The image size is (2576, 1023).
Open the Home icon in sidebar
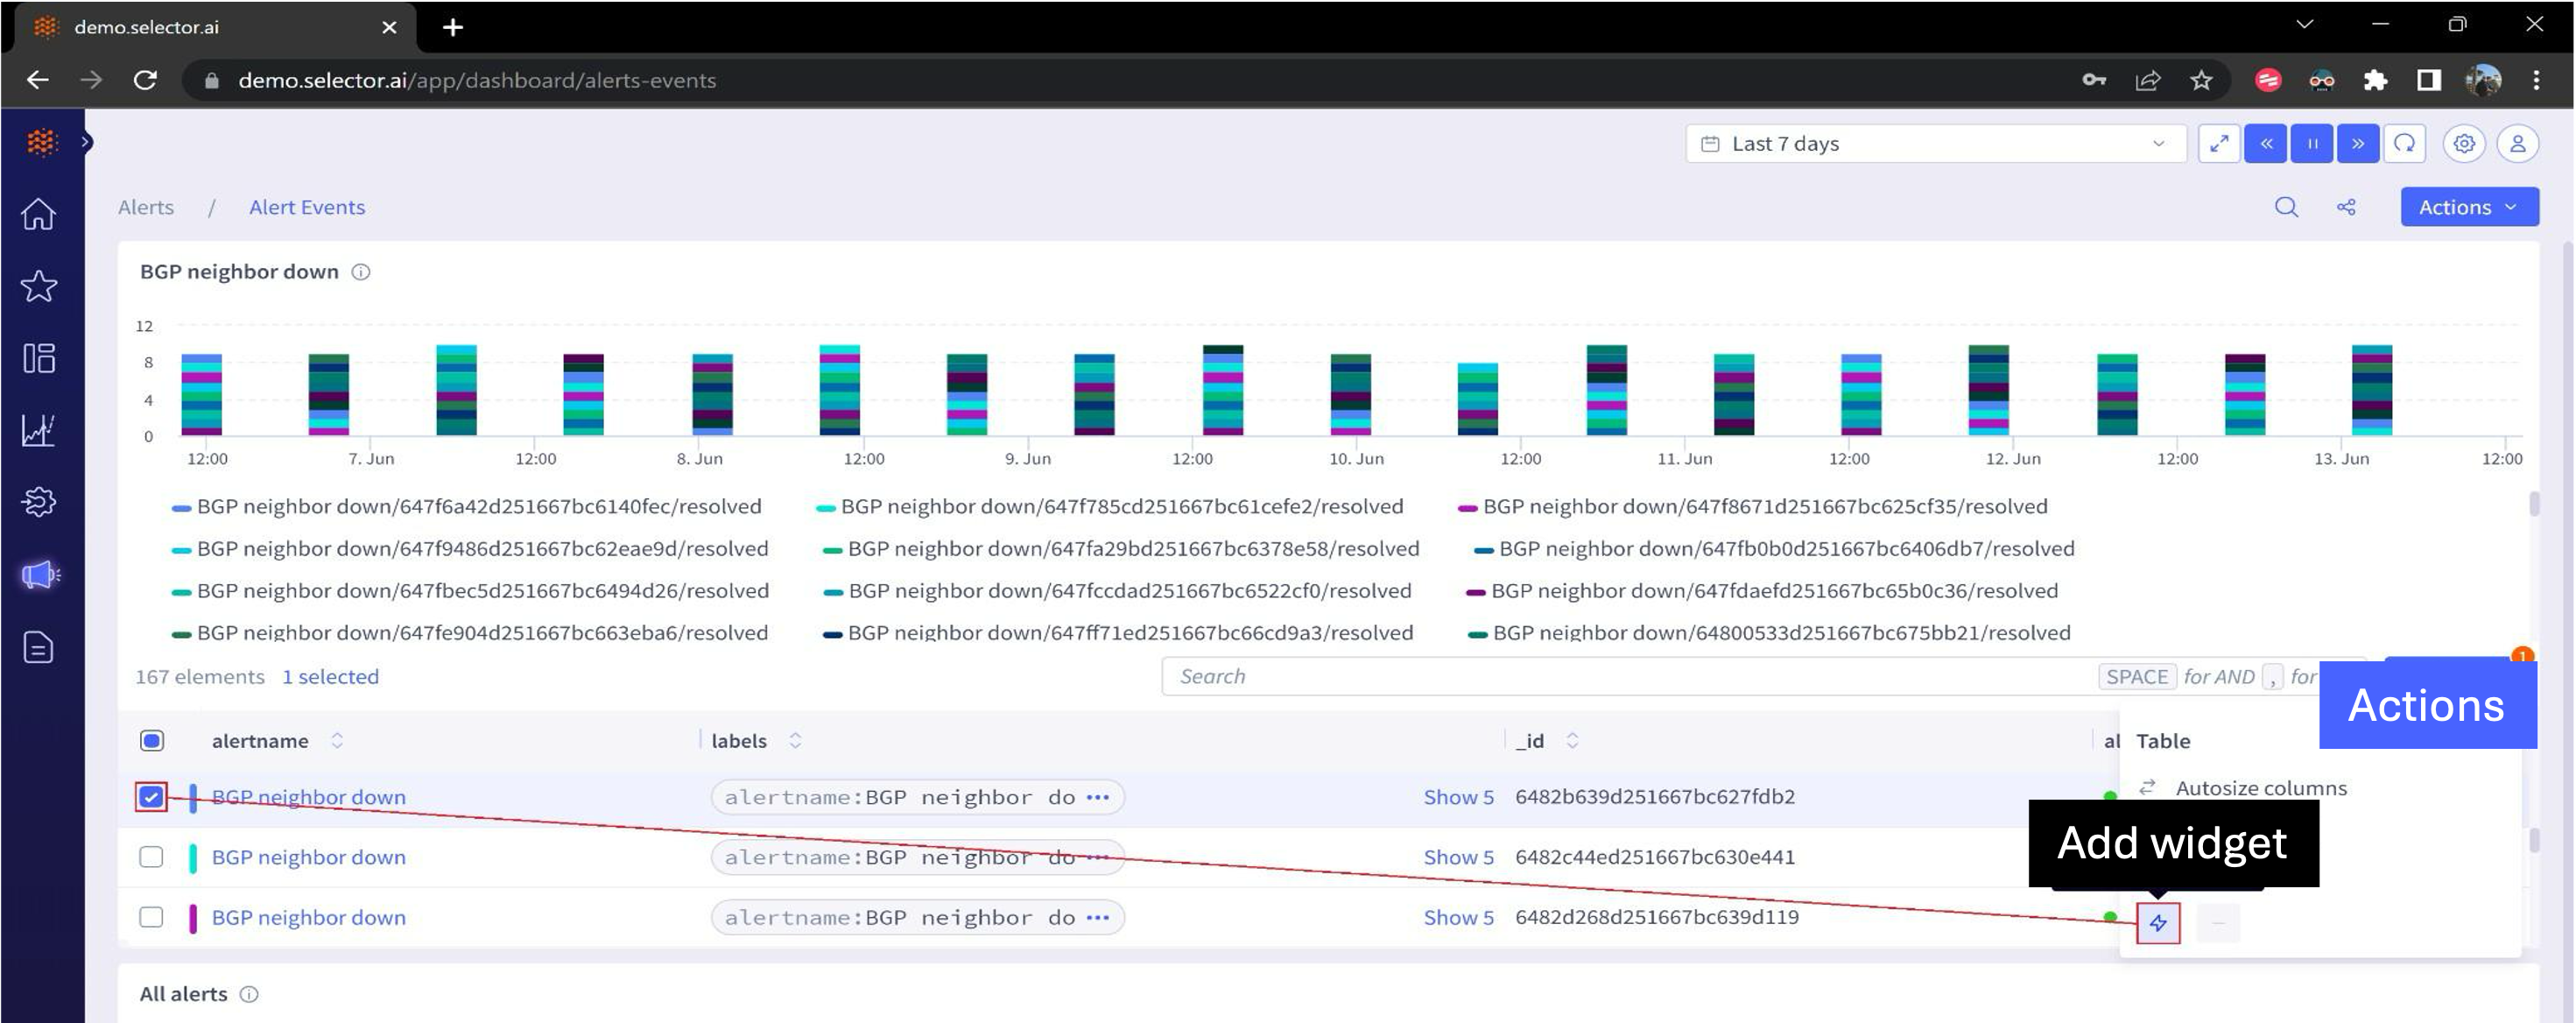point(38,214)
